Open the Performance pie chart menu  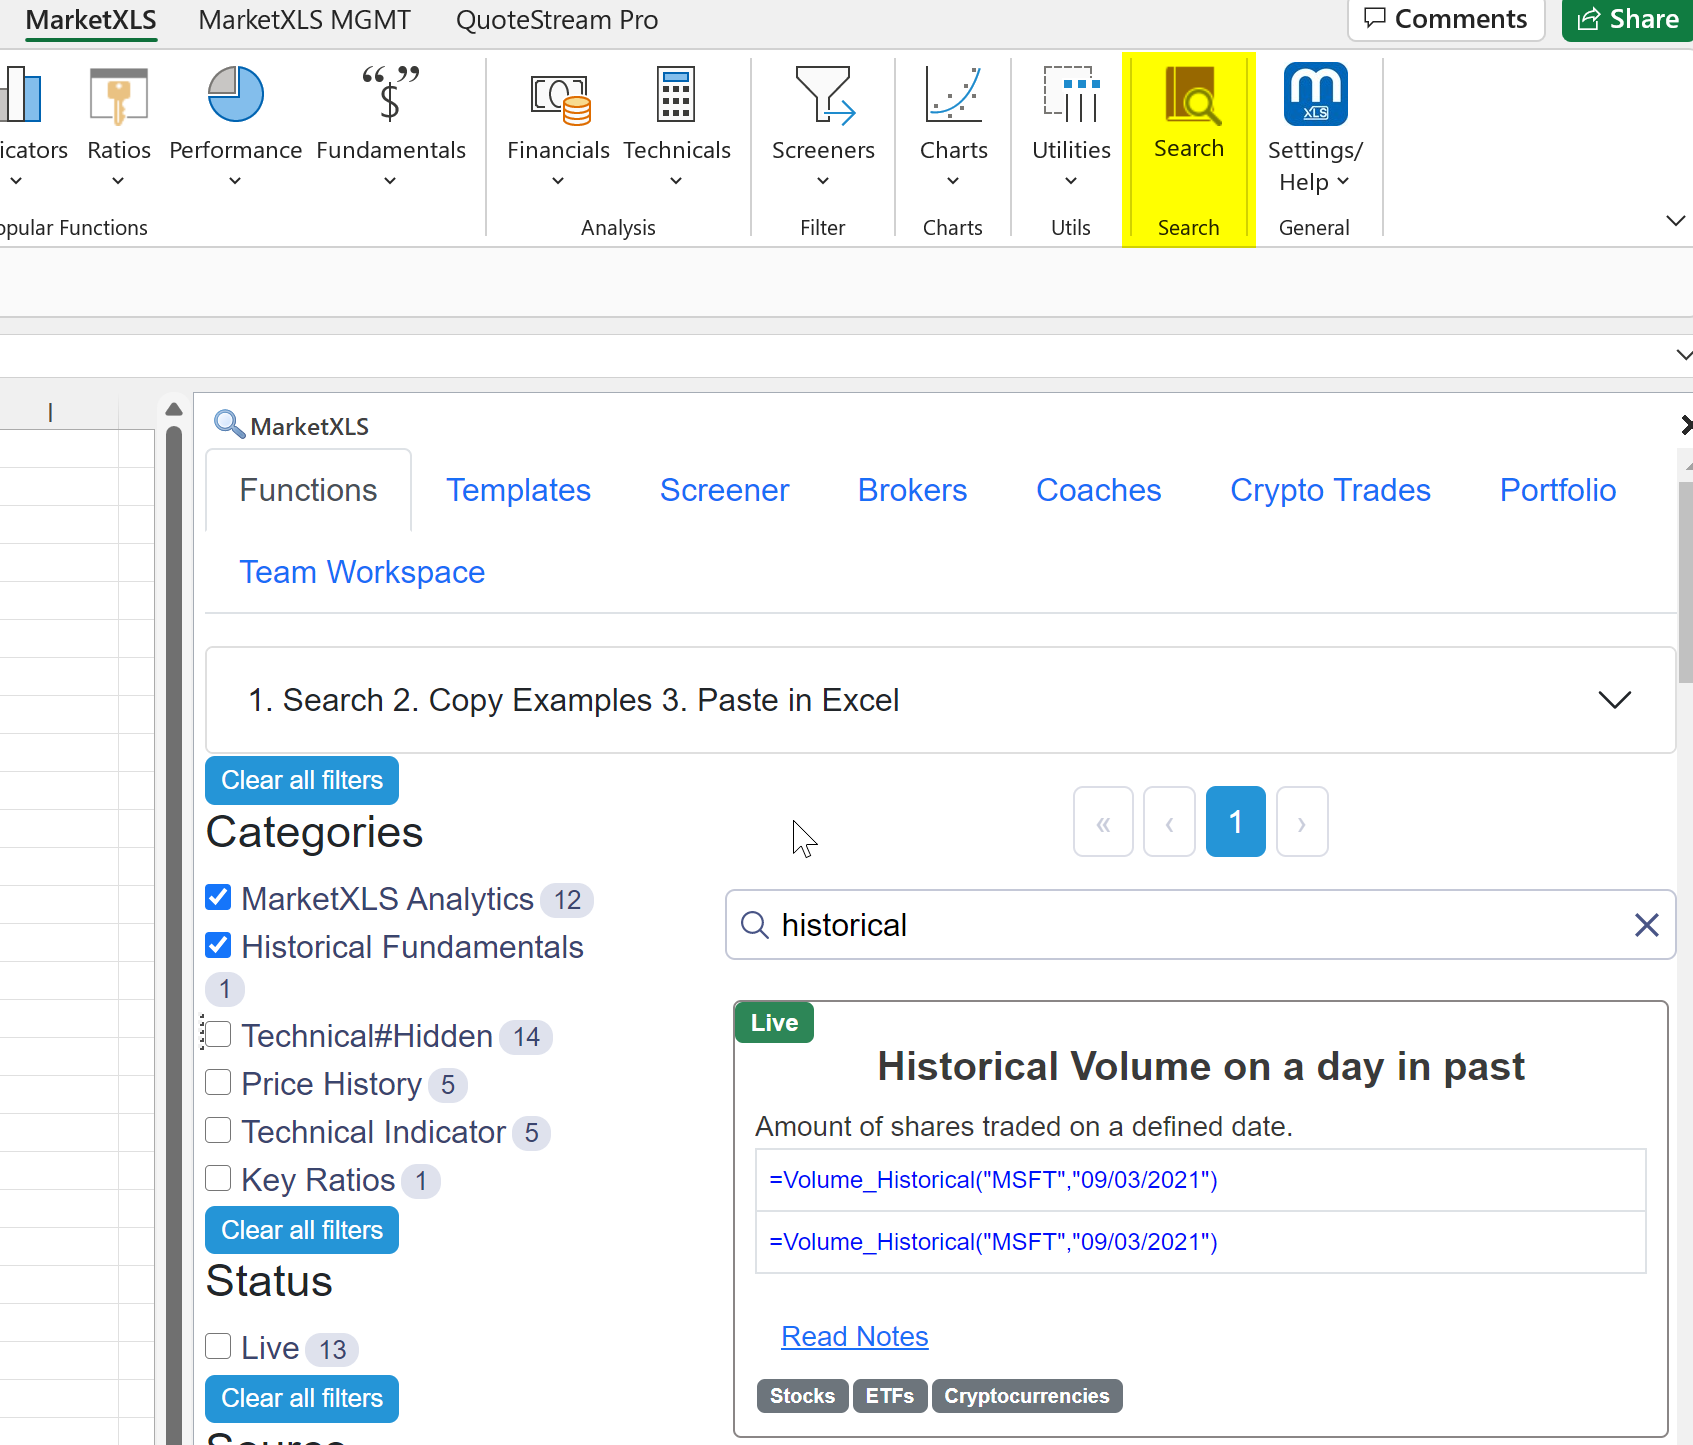click(x=235, y=95)
